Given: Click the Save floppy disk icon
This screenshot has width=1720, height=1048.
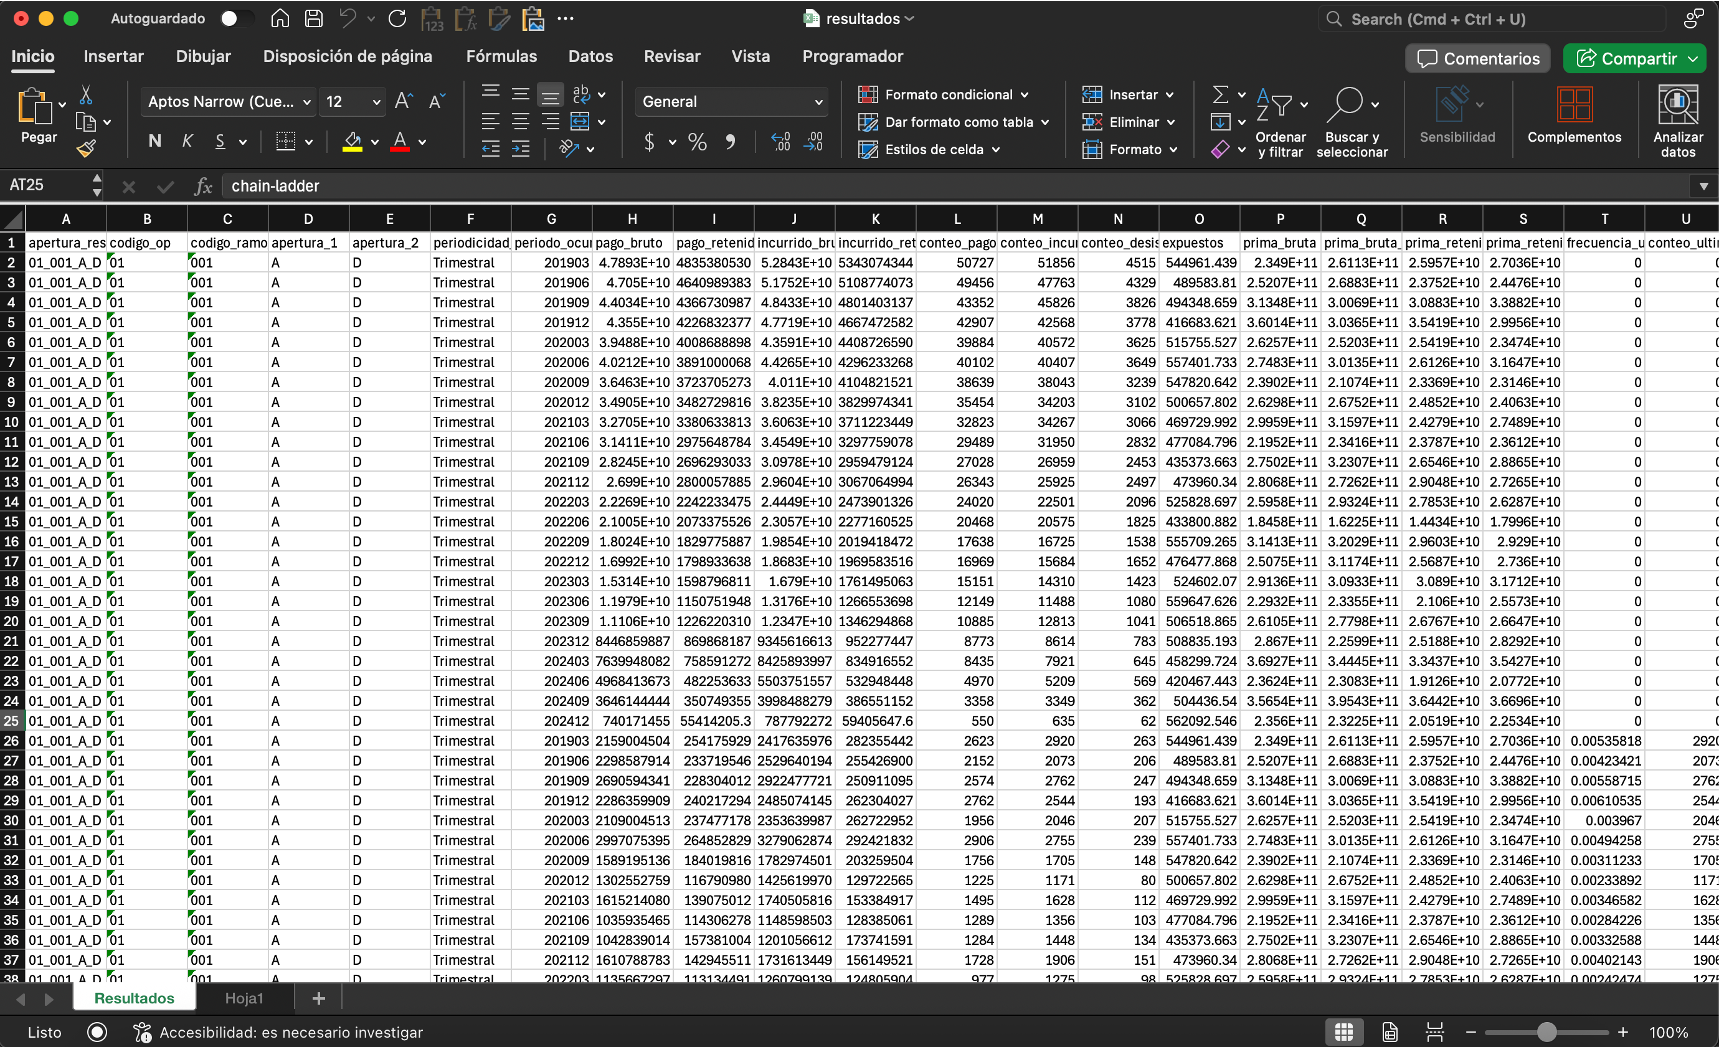Looking at the screenshot, I should click(314, 18).
